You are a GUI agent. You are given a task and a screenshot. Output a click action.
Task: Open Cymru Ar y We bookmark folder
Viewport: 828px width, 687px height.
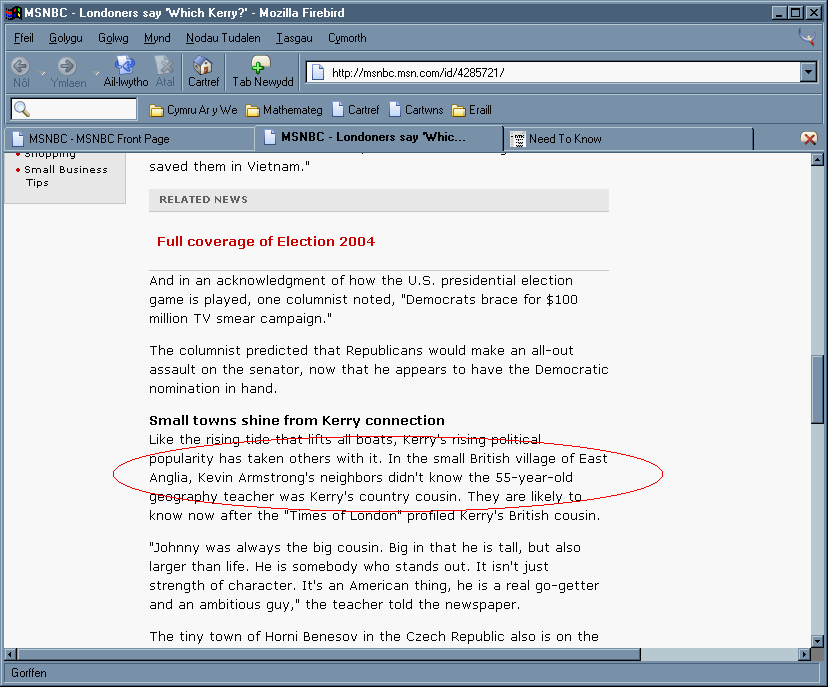click(x=193, y=110)
